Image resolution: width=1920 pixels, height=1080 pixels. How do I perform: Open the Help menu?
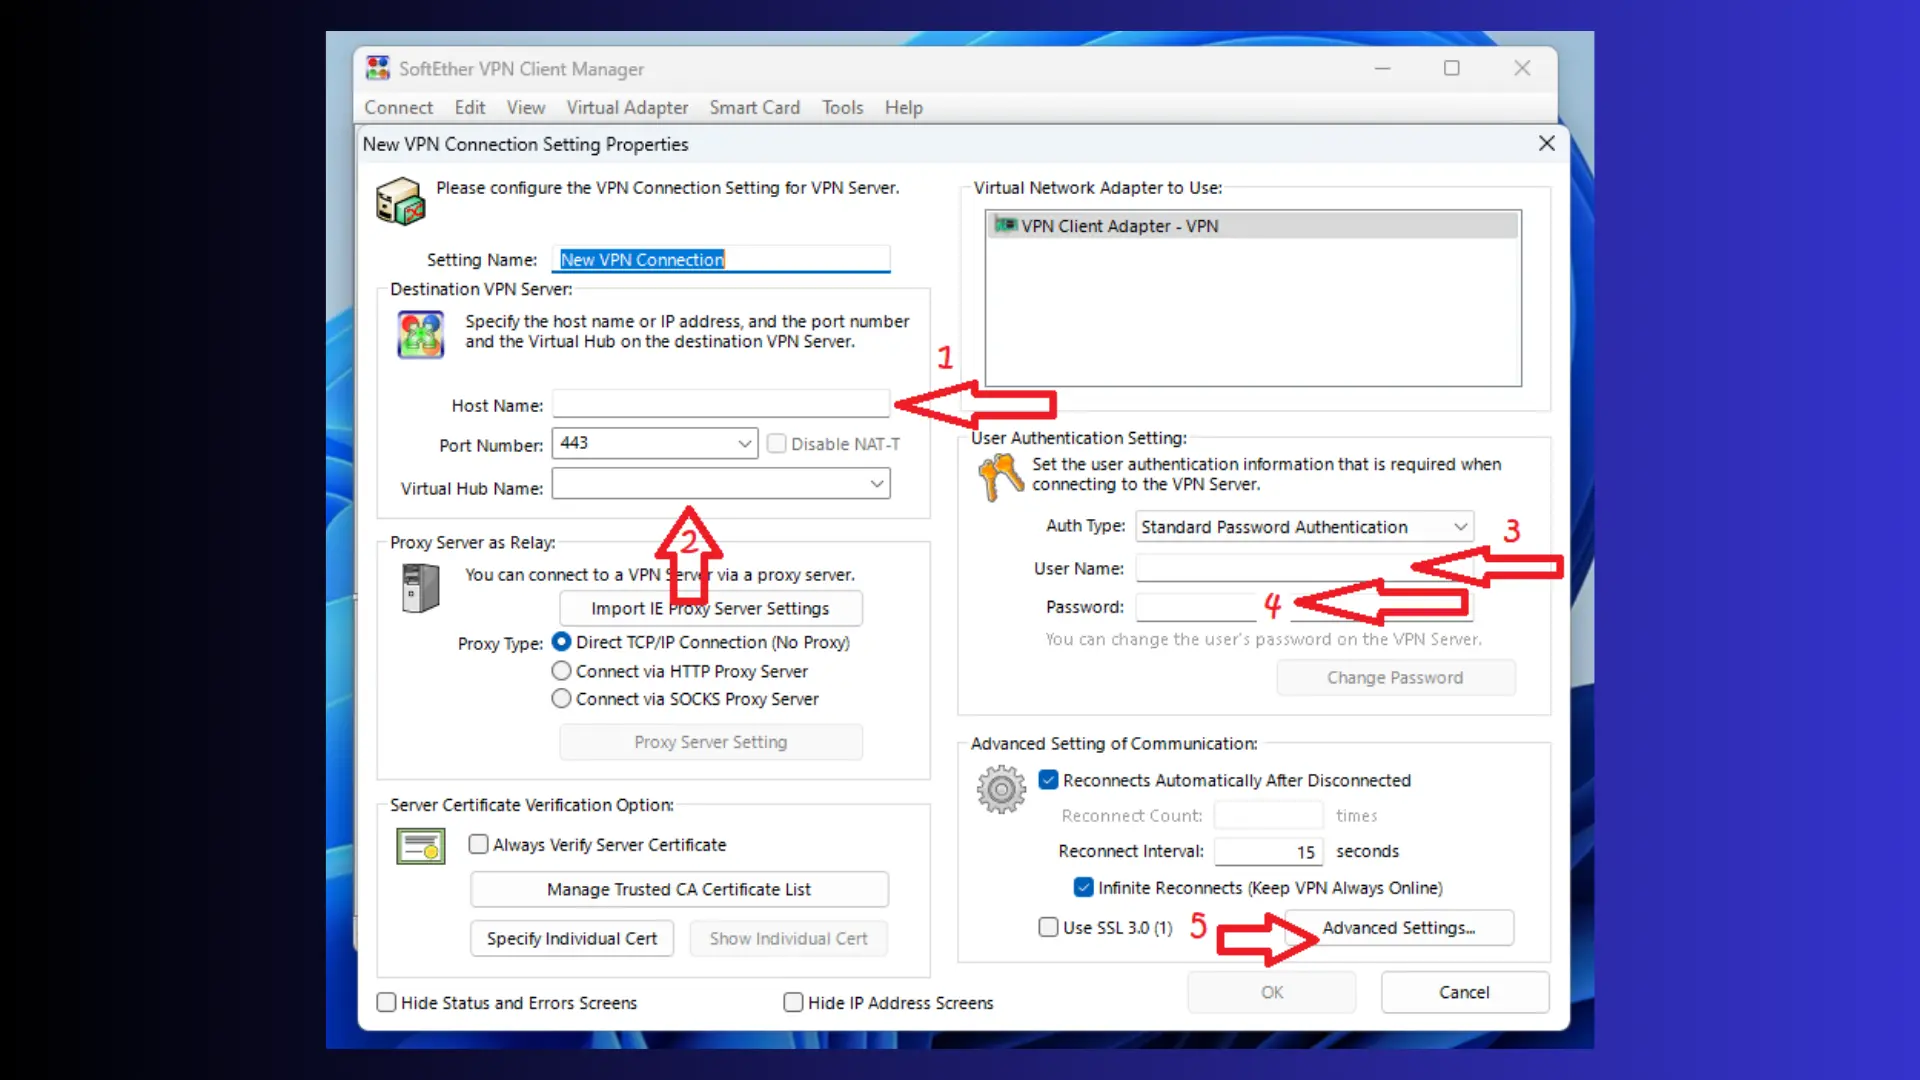pyautogui.click(x=904, y=107)
